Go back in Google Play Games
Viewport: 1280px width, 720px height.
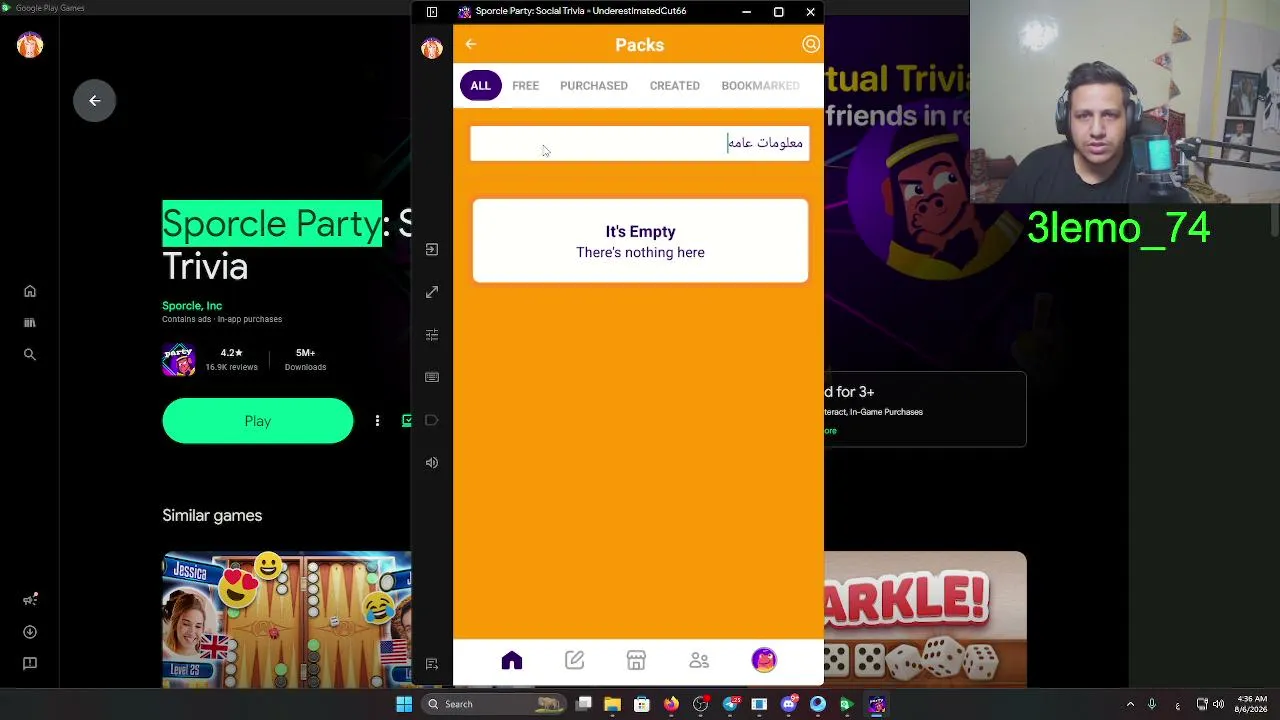tap(95, 100)
